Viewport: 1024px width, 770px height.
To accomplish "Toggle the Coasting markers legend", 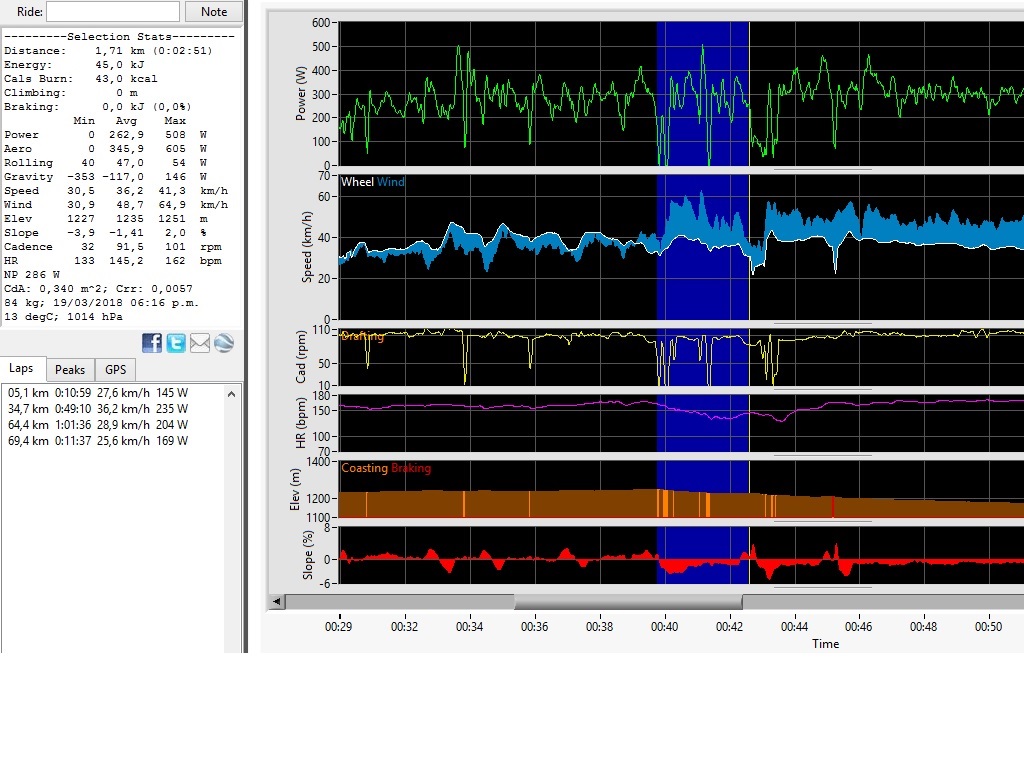I will click(x=363, y=467).
